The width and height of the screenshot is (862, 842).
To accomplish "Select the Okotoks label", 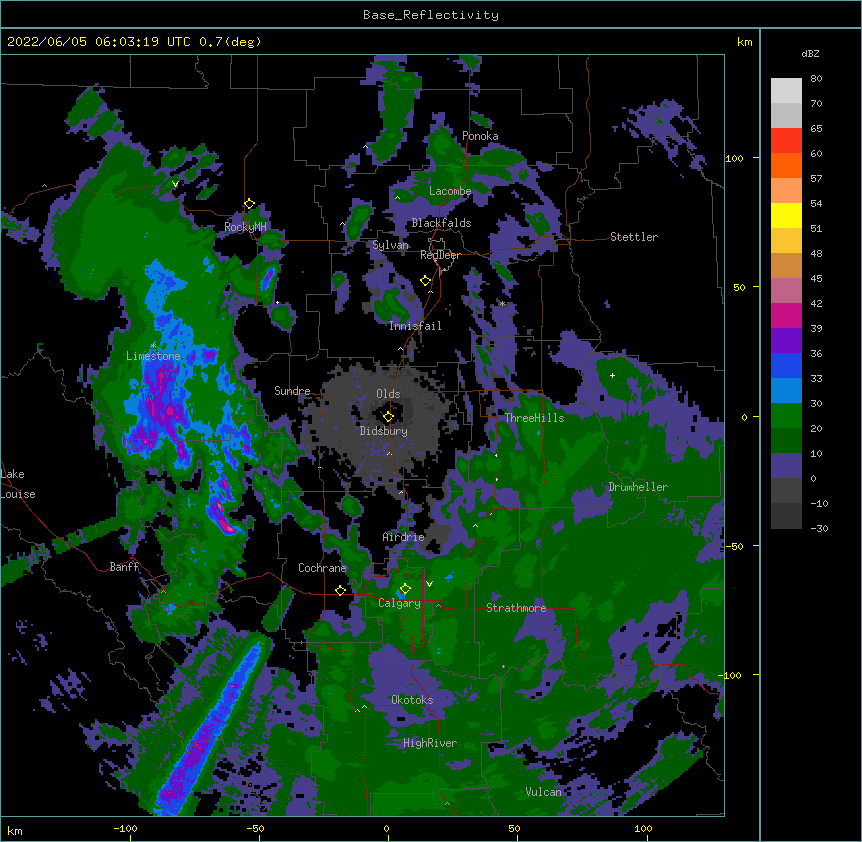I will pyautogui.click(x=412, y=700).
